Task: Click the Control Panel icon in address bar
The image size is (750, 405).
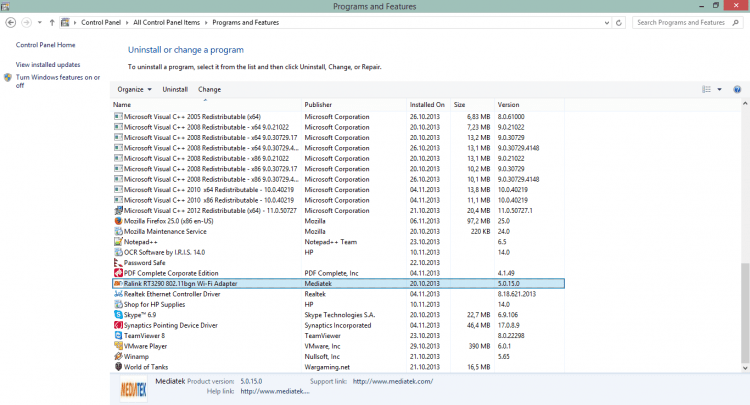Action: point(65,22)
